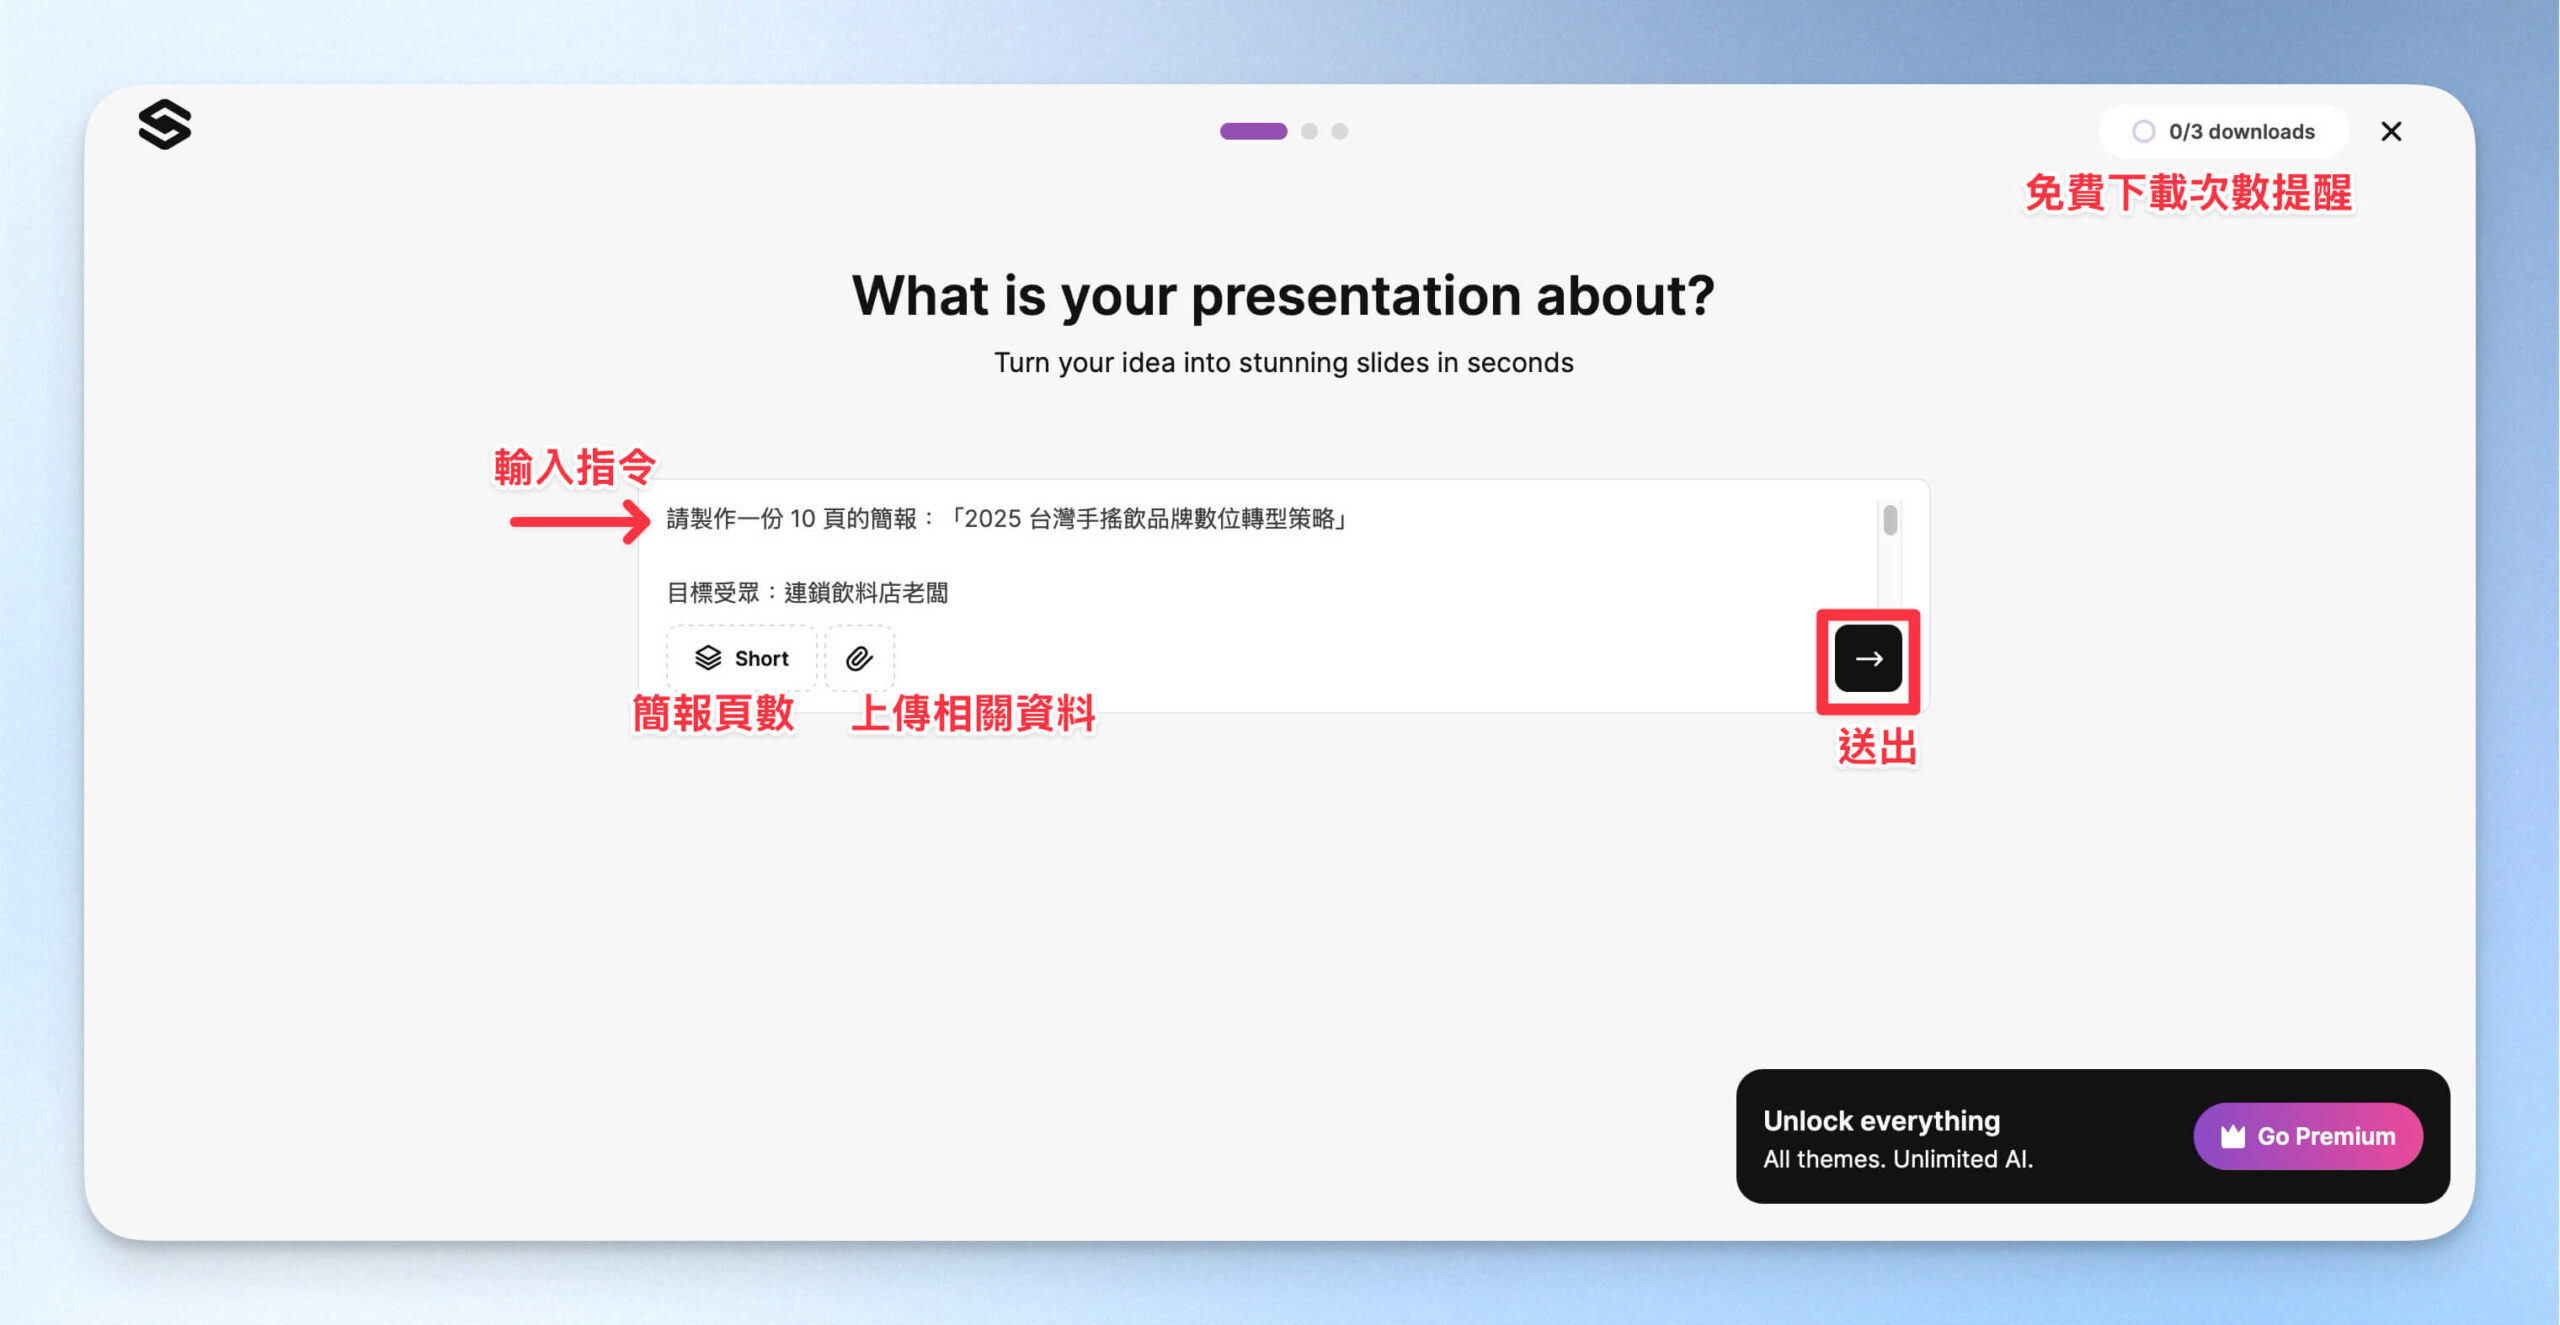Click the "All themes. Unlimited AI." text

(x=1897, y=1159)
